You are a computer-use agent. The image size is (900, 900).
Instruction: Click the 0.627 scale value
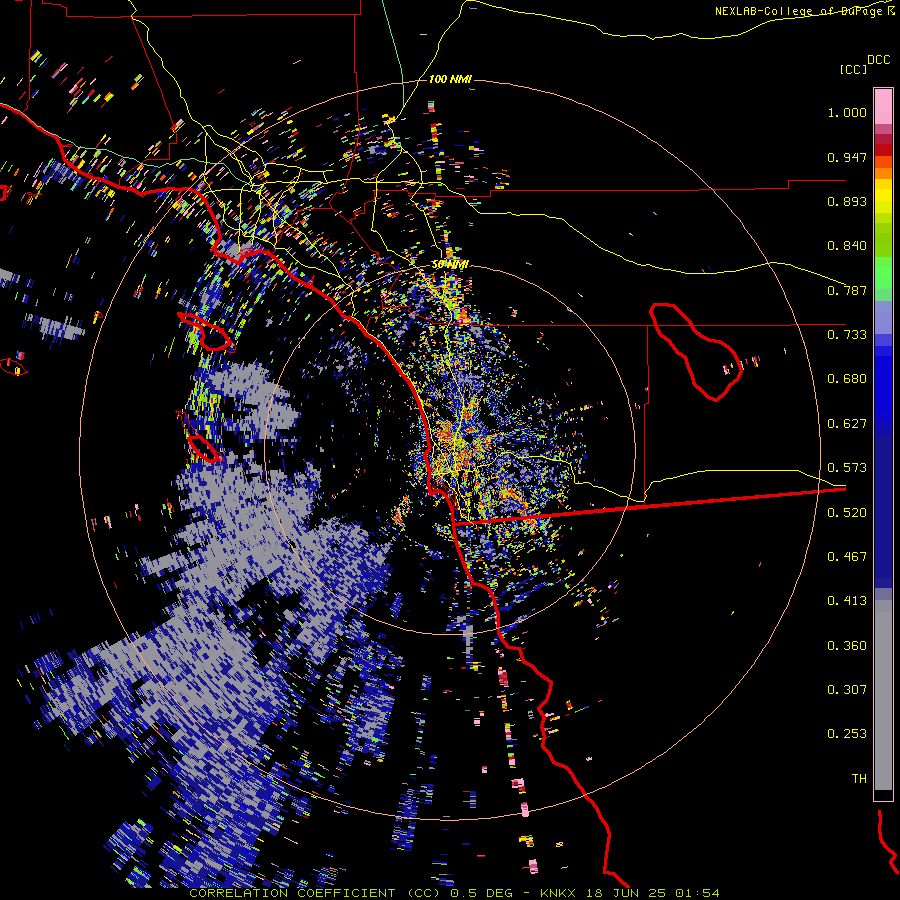(847, 424)
